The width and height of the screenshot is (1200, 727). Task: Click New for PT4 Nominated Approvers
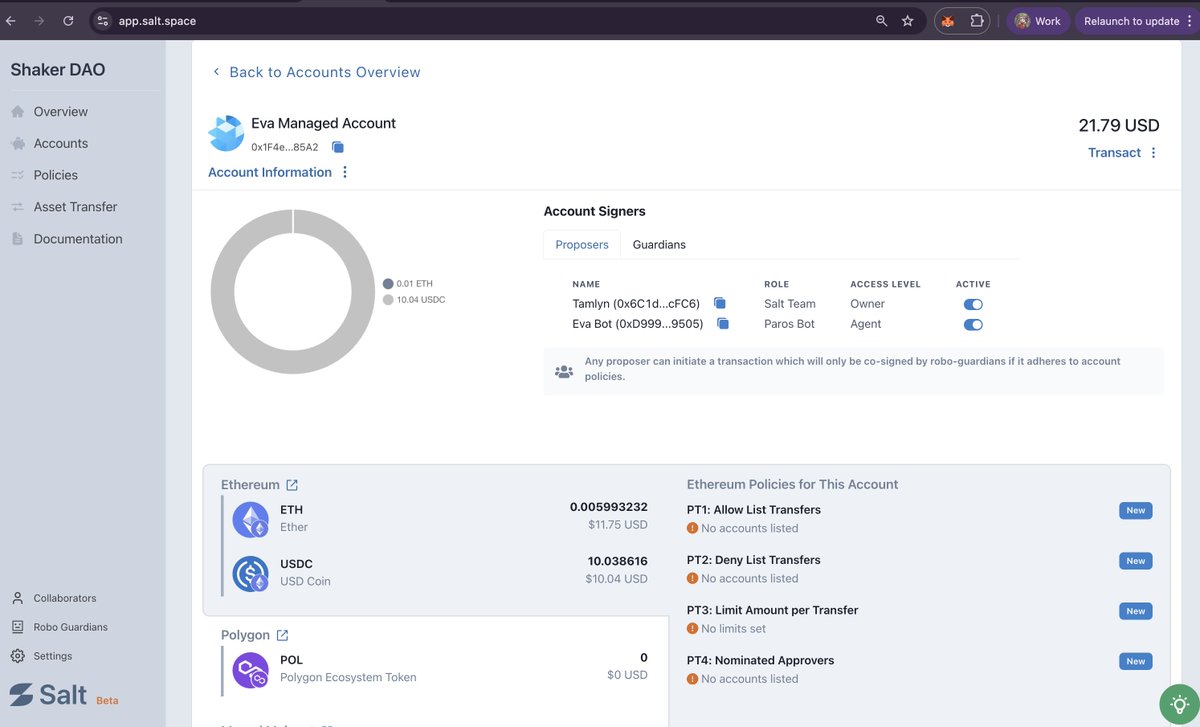(1136, 661)
